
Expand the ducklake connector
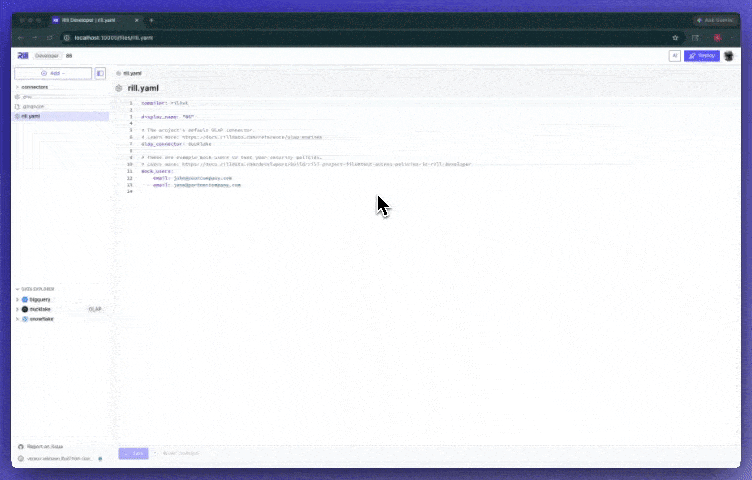17,309
